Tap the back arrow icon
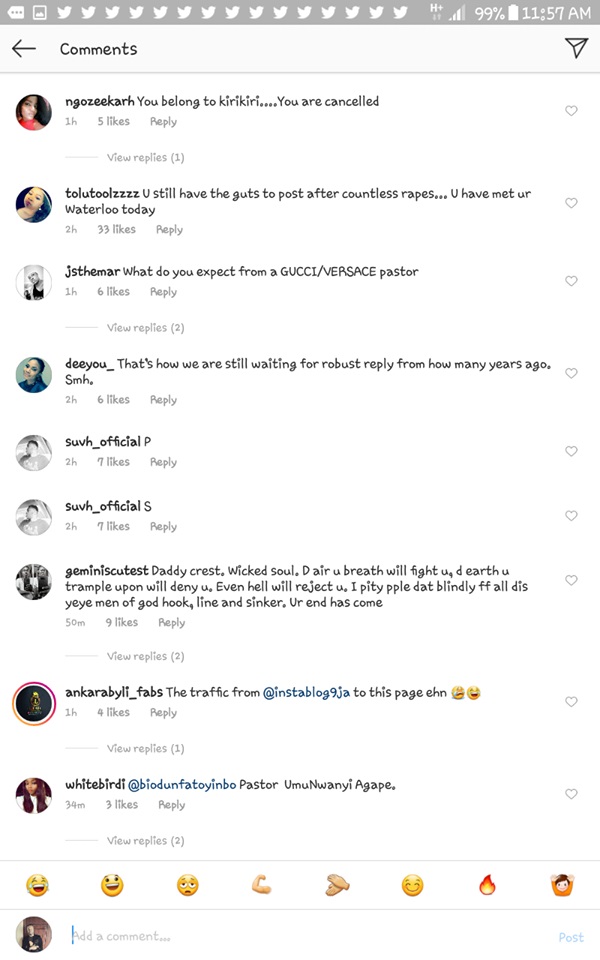 pyautogui.click(x=24, y=49)
